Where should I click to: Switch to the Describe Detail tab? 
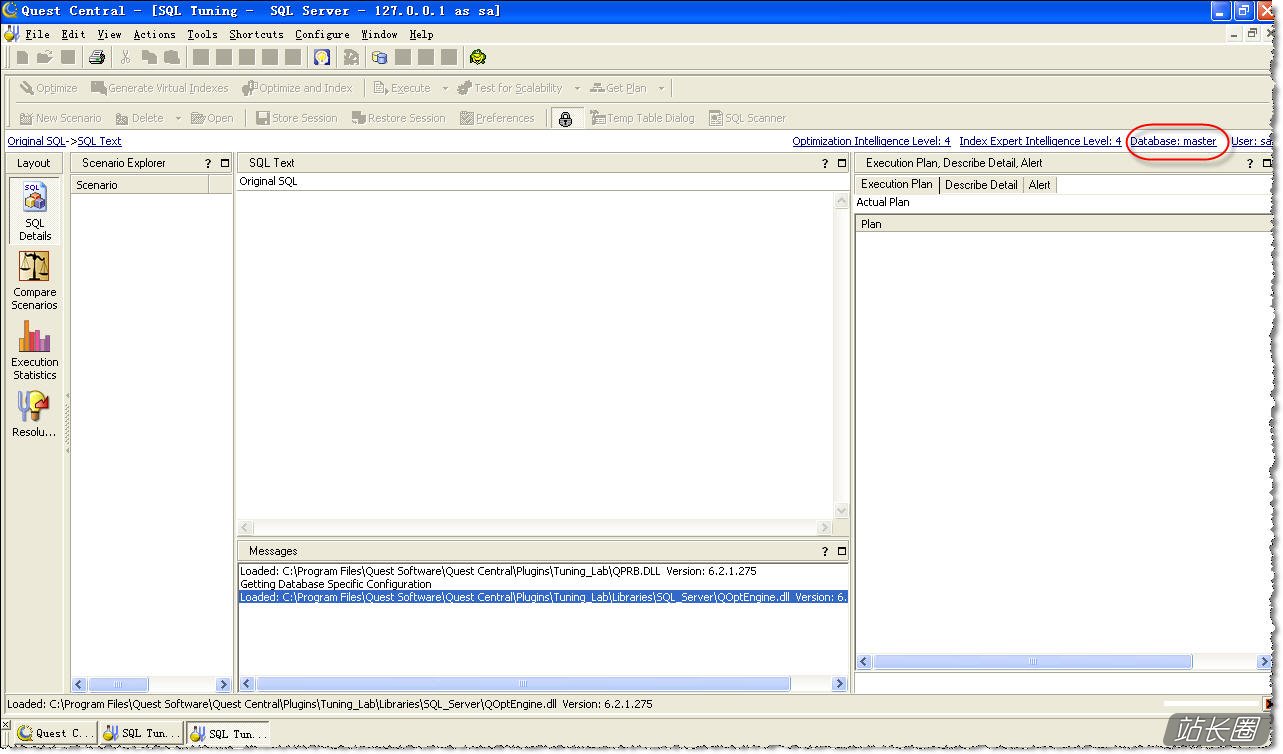(981, 185)
